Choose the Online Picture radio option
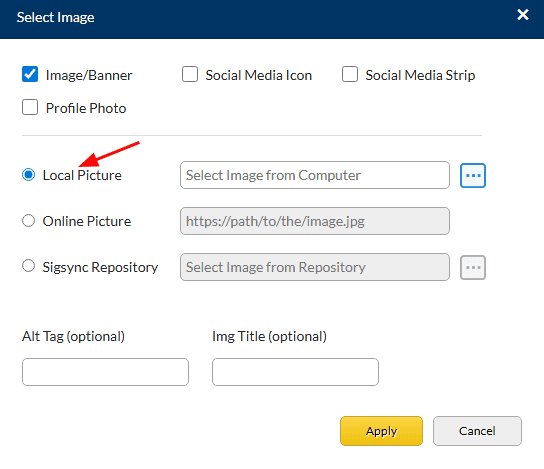This screenshot has width=544, height=469. (x=28, y=221)
